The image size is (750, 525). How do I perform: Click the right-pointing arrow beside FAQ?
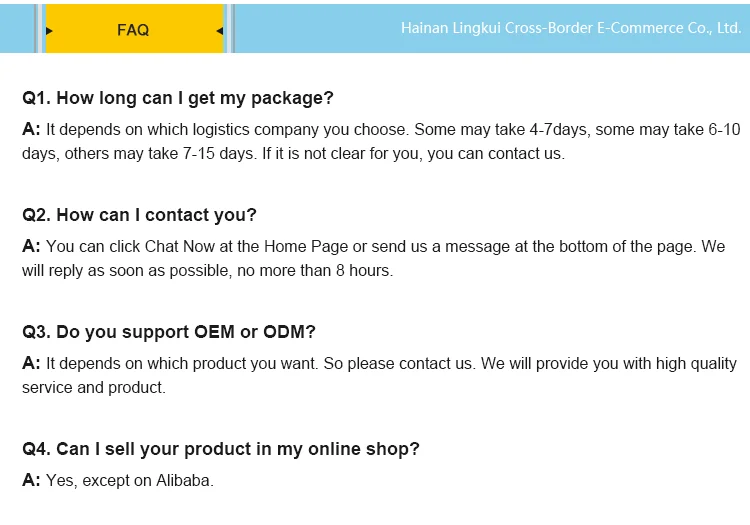click(x=49, y=30)
